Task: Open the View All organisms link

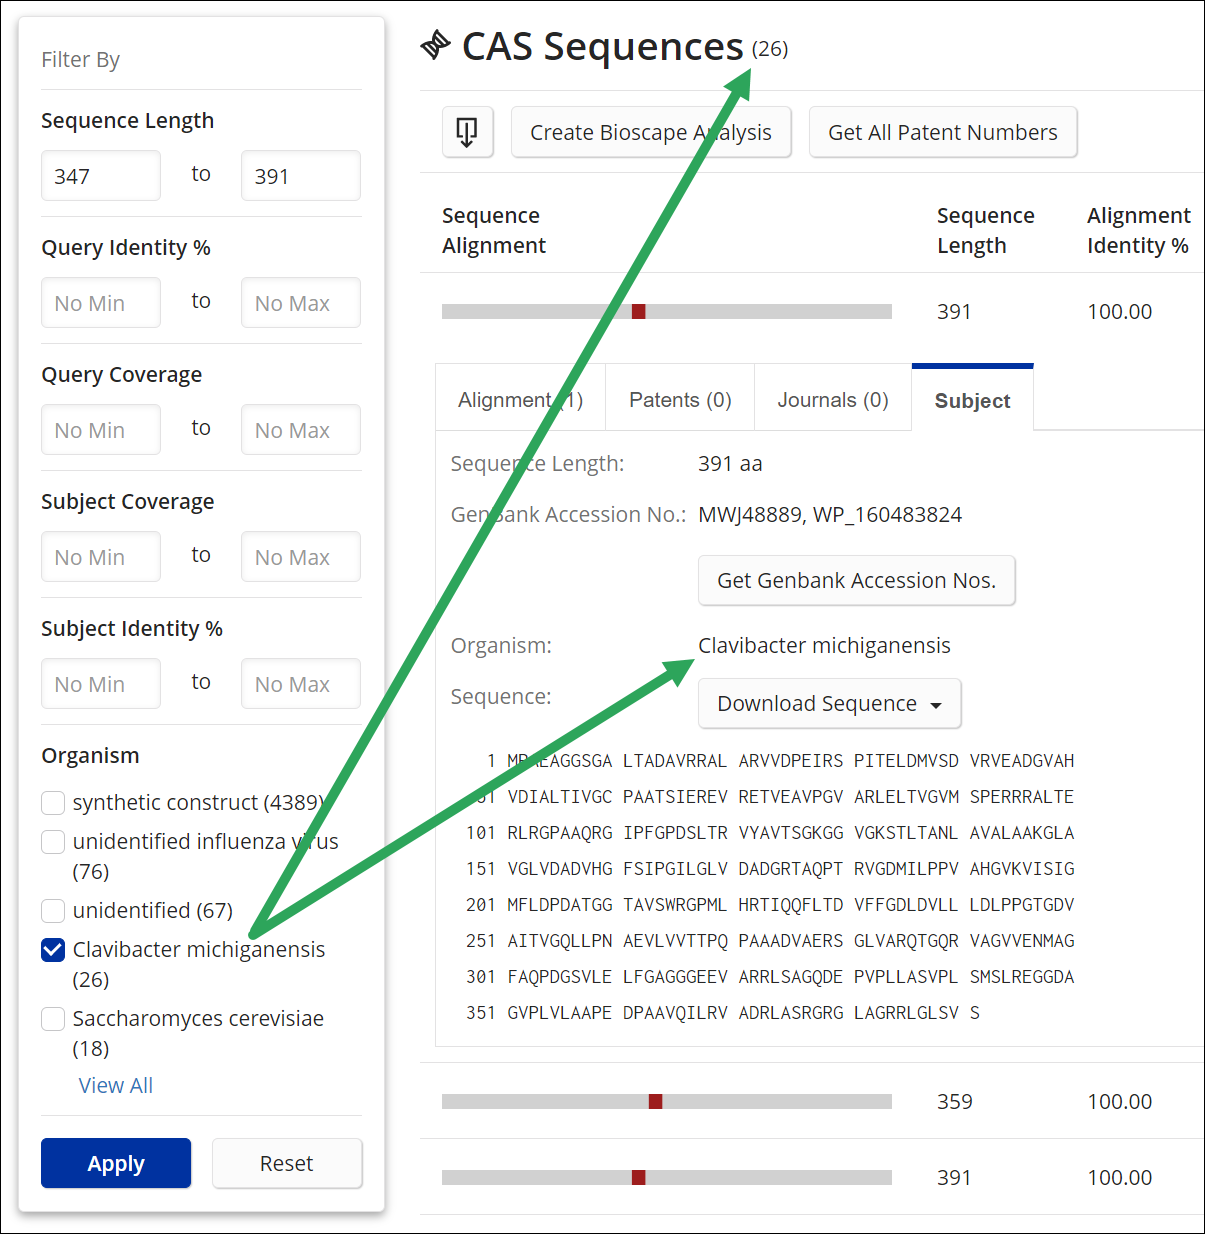Action: 116,1086
